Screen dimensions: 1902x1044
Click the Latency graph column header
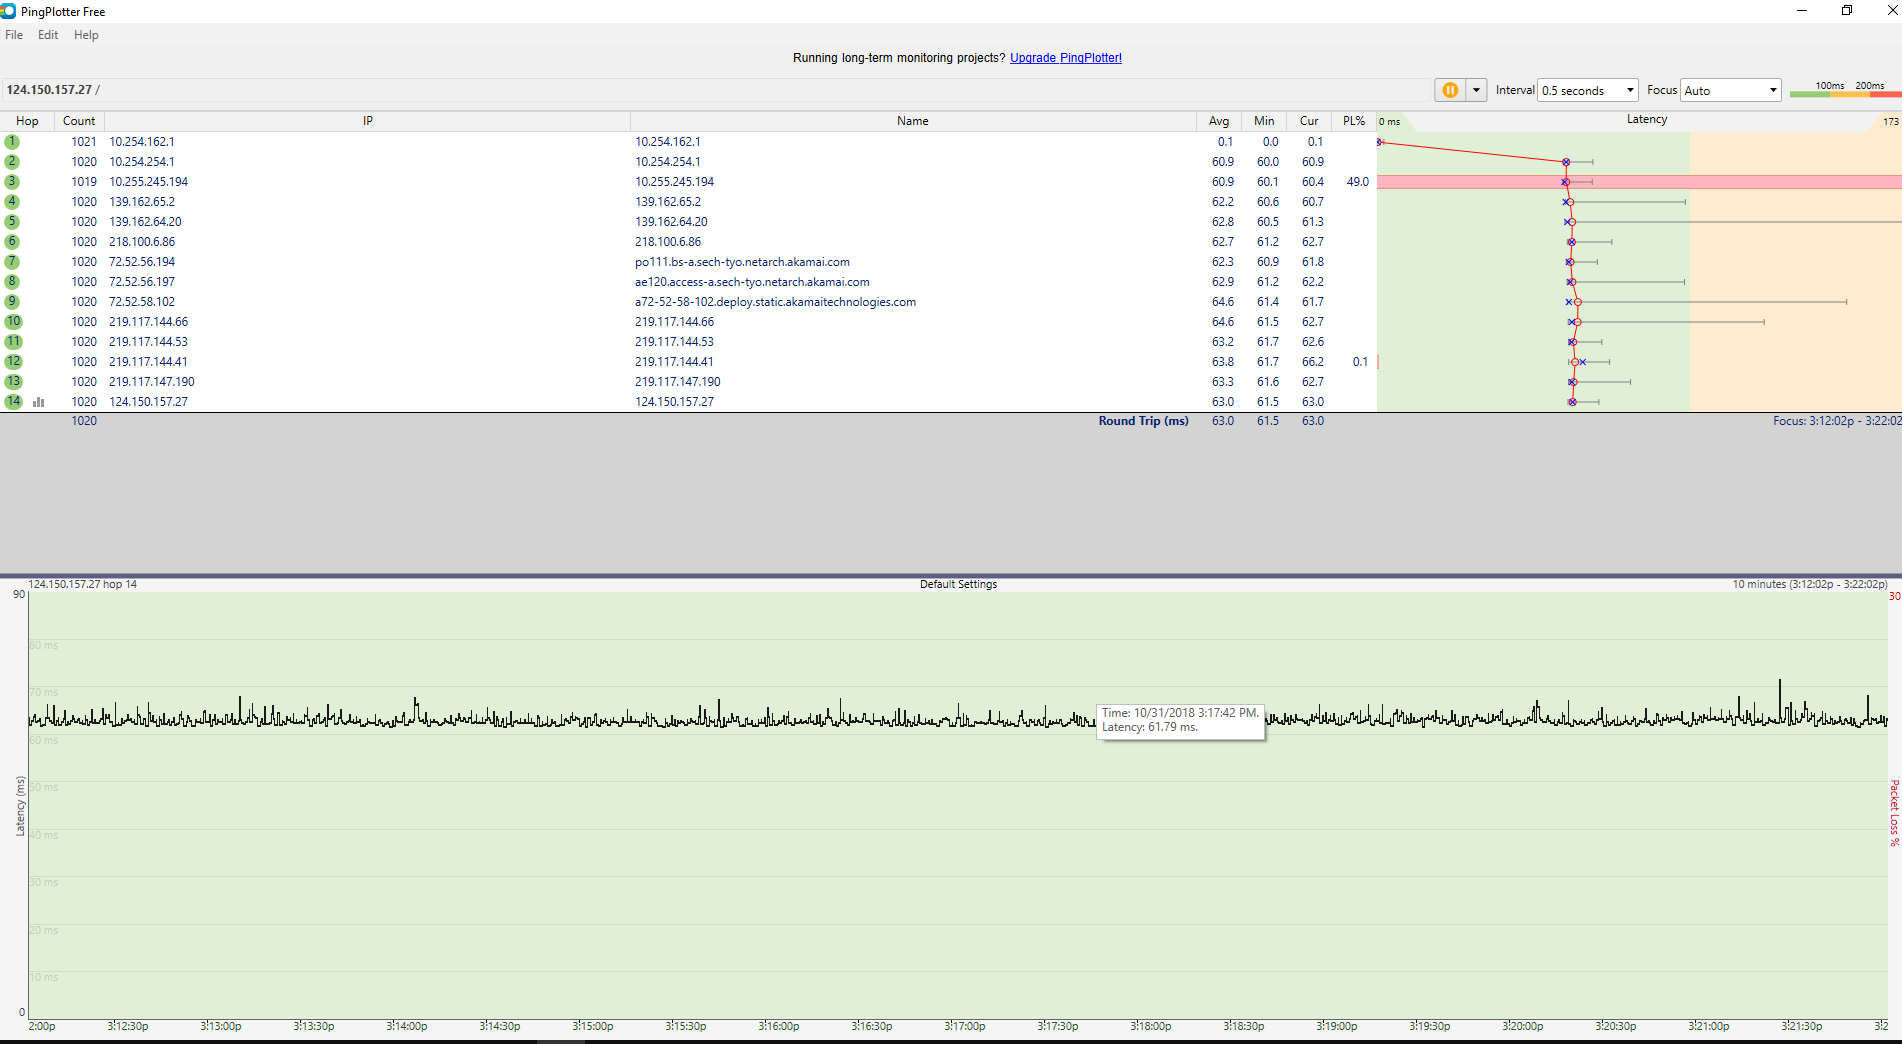pos(1646,120)
